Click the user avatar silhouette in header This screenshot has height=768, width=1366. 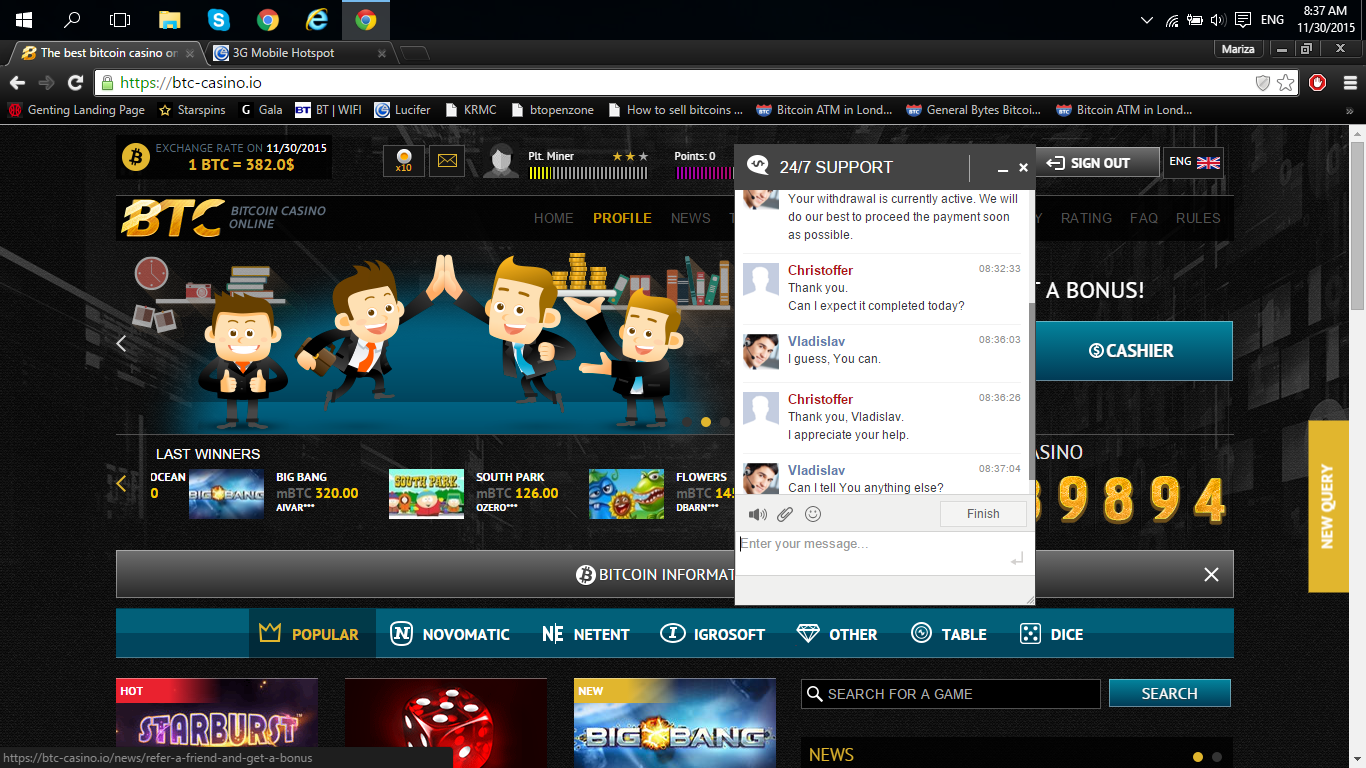click(x=501, y=161)
